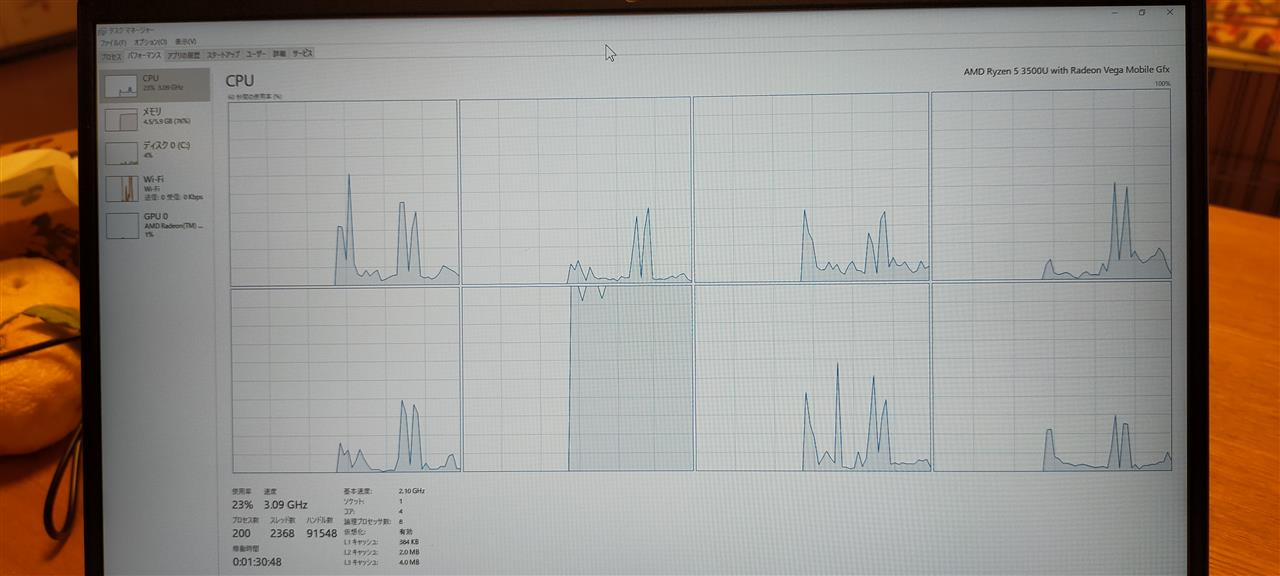
Task: Switch to the サービス tab
Action: coord(302,53)
